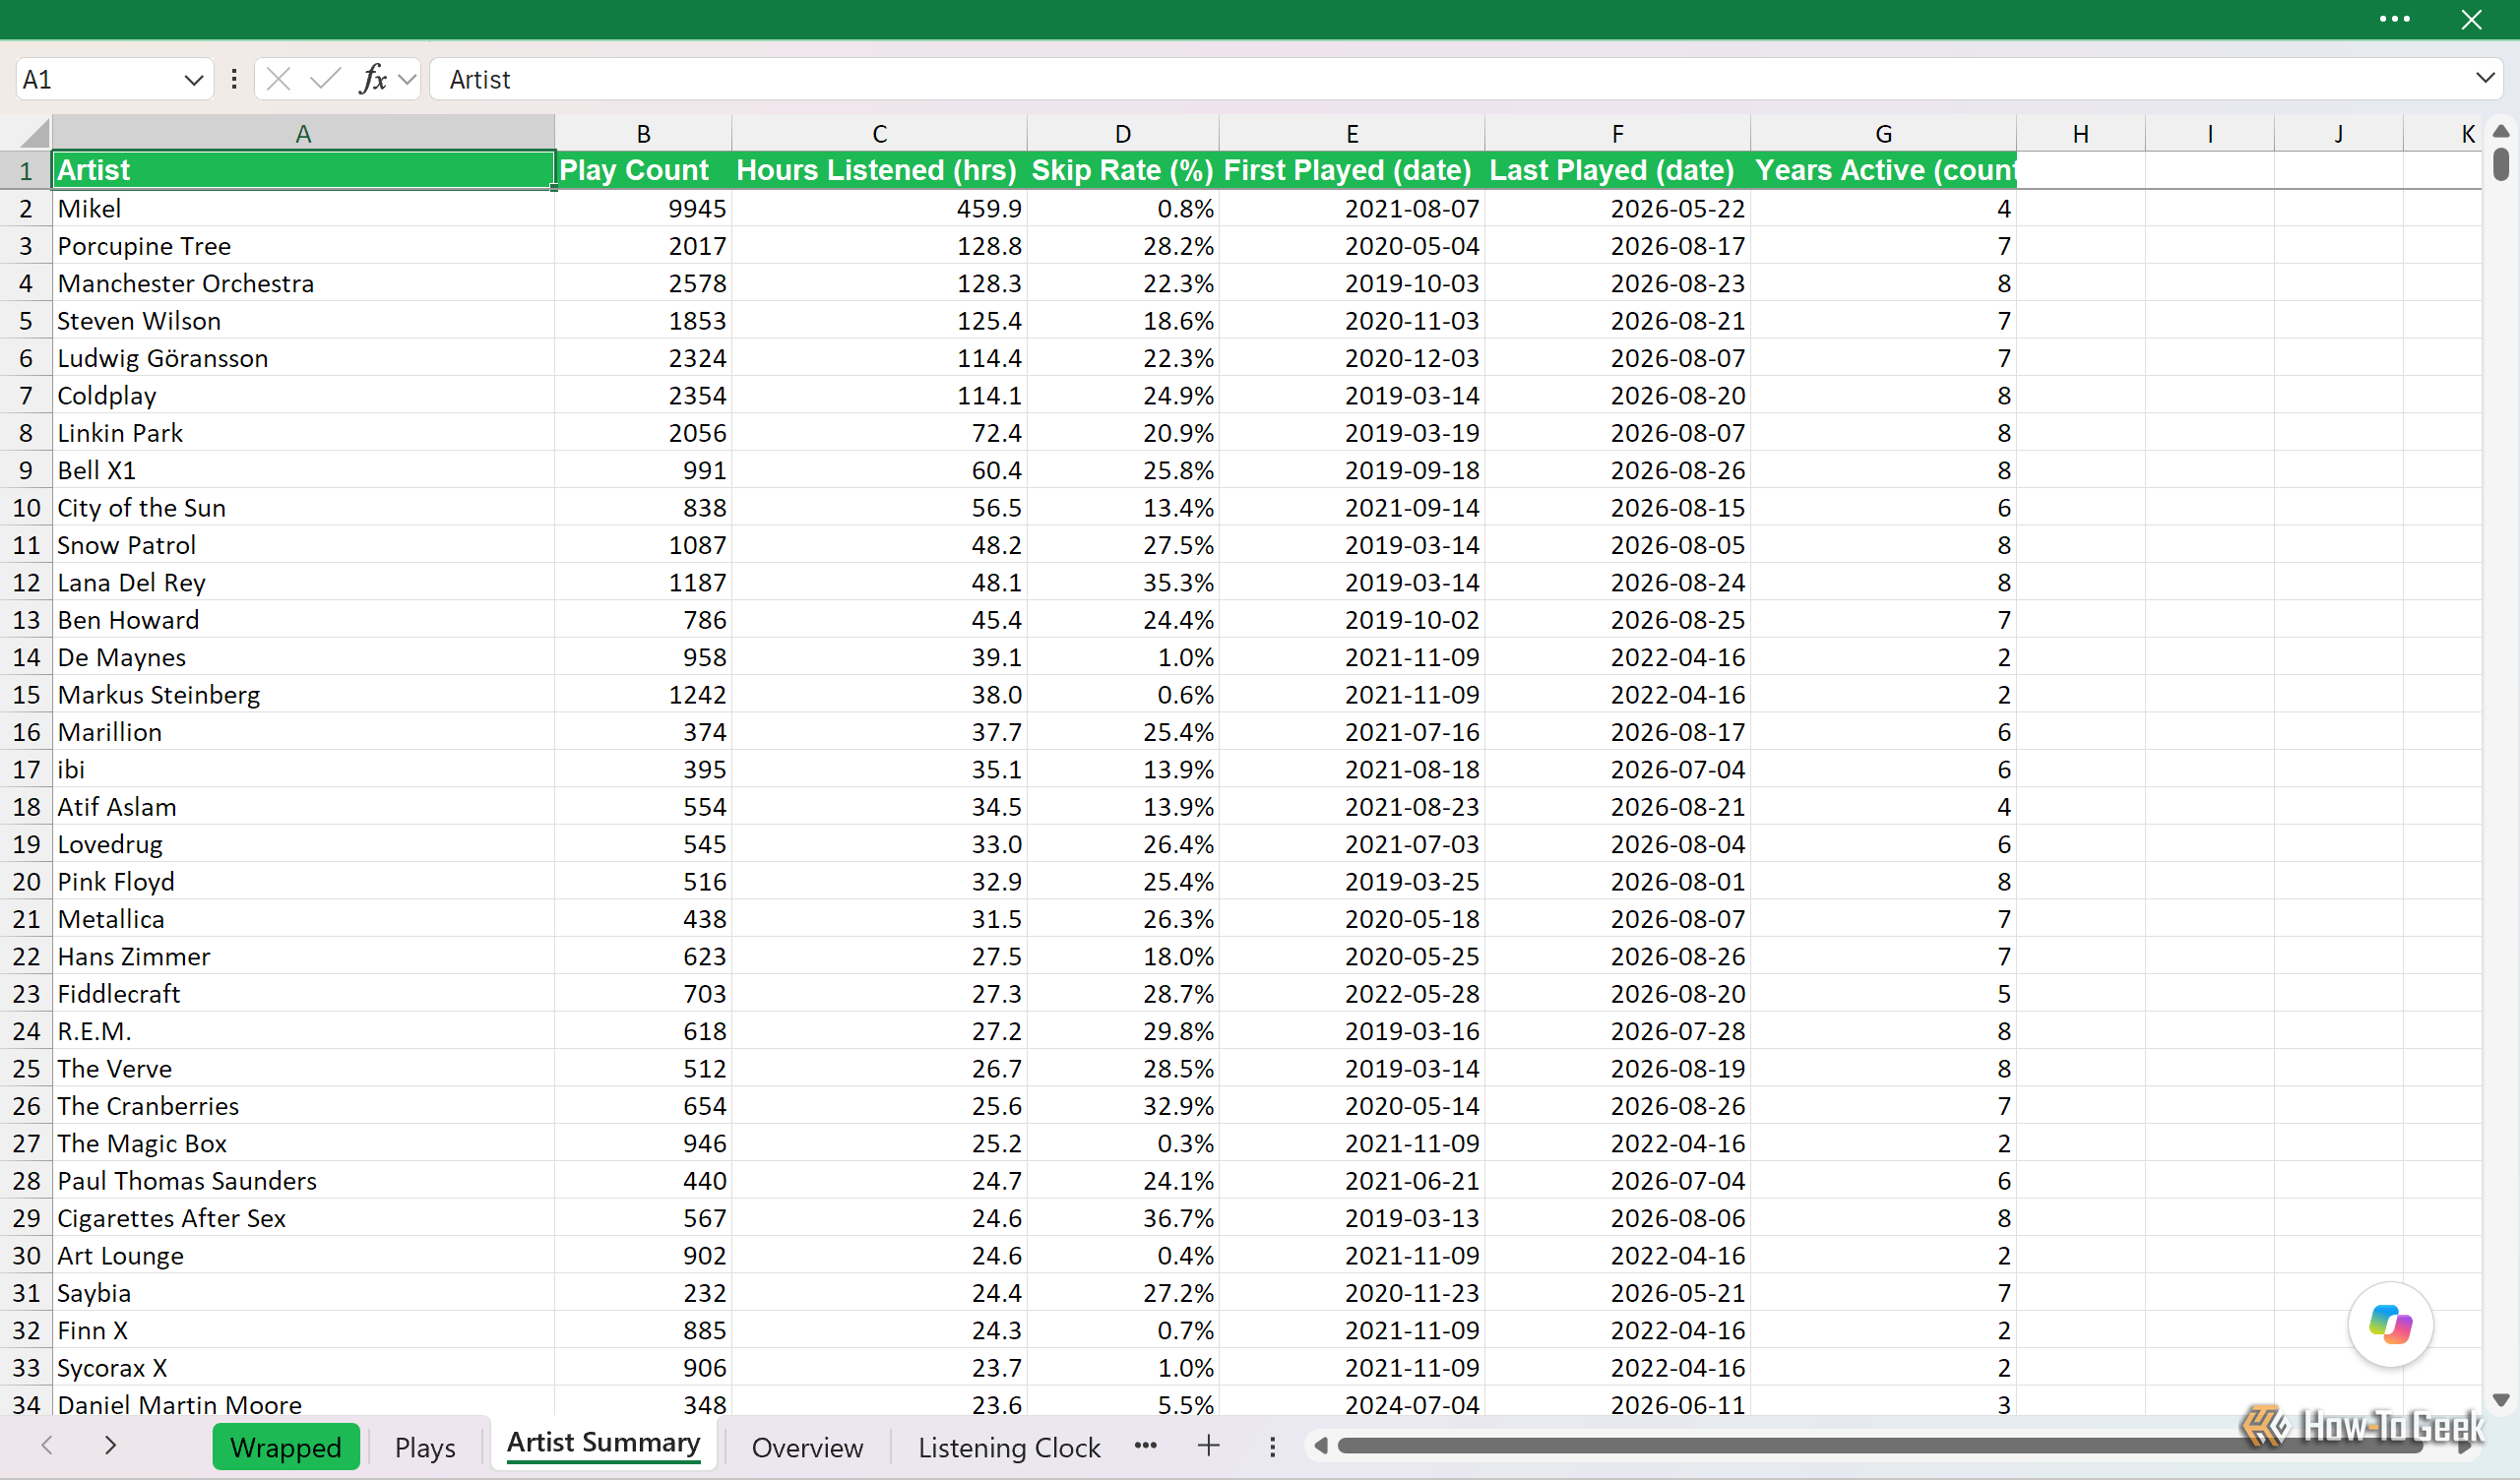Image resolution: width=2520 pixels, height=1480 pixels.
Task: Select column D header
Action: point(1123,133)
